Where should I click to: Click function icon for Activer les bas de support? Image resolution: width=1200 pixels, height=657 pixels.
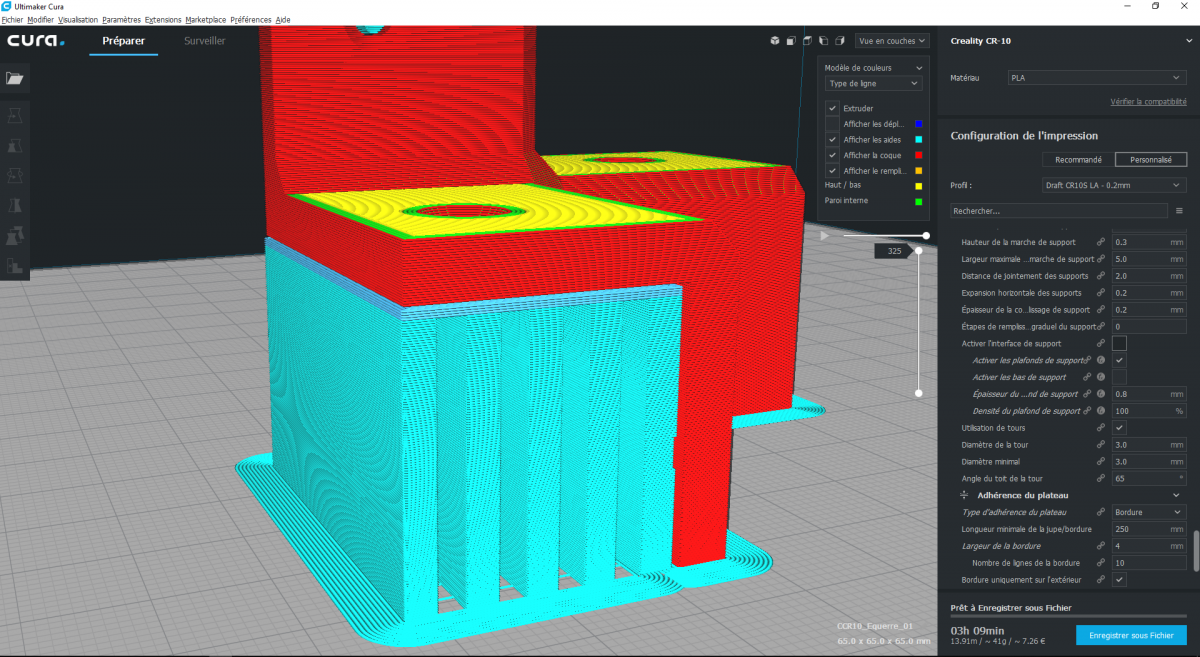click(1101, 377)
